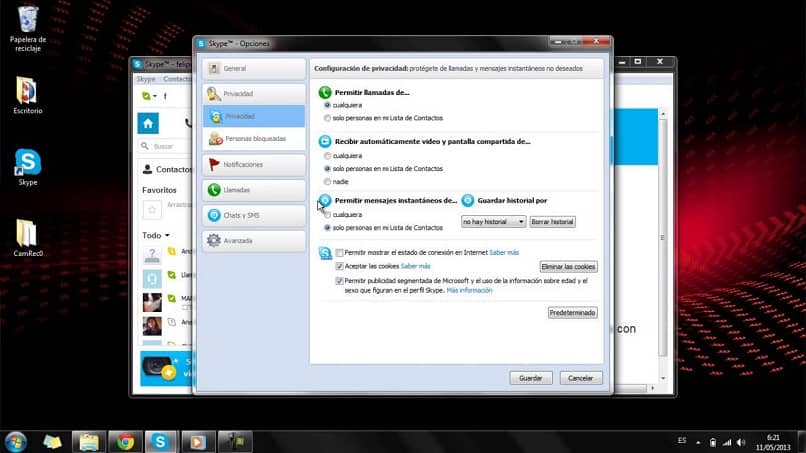Click the Chats y SMS bubble icon
The height and width of the screenshot is (453, 806).
(214, 215)
